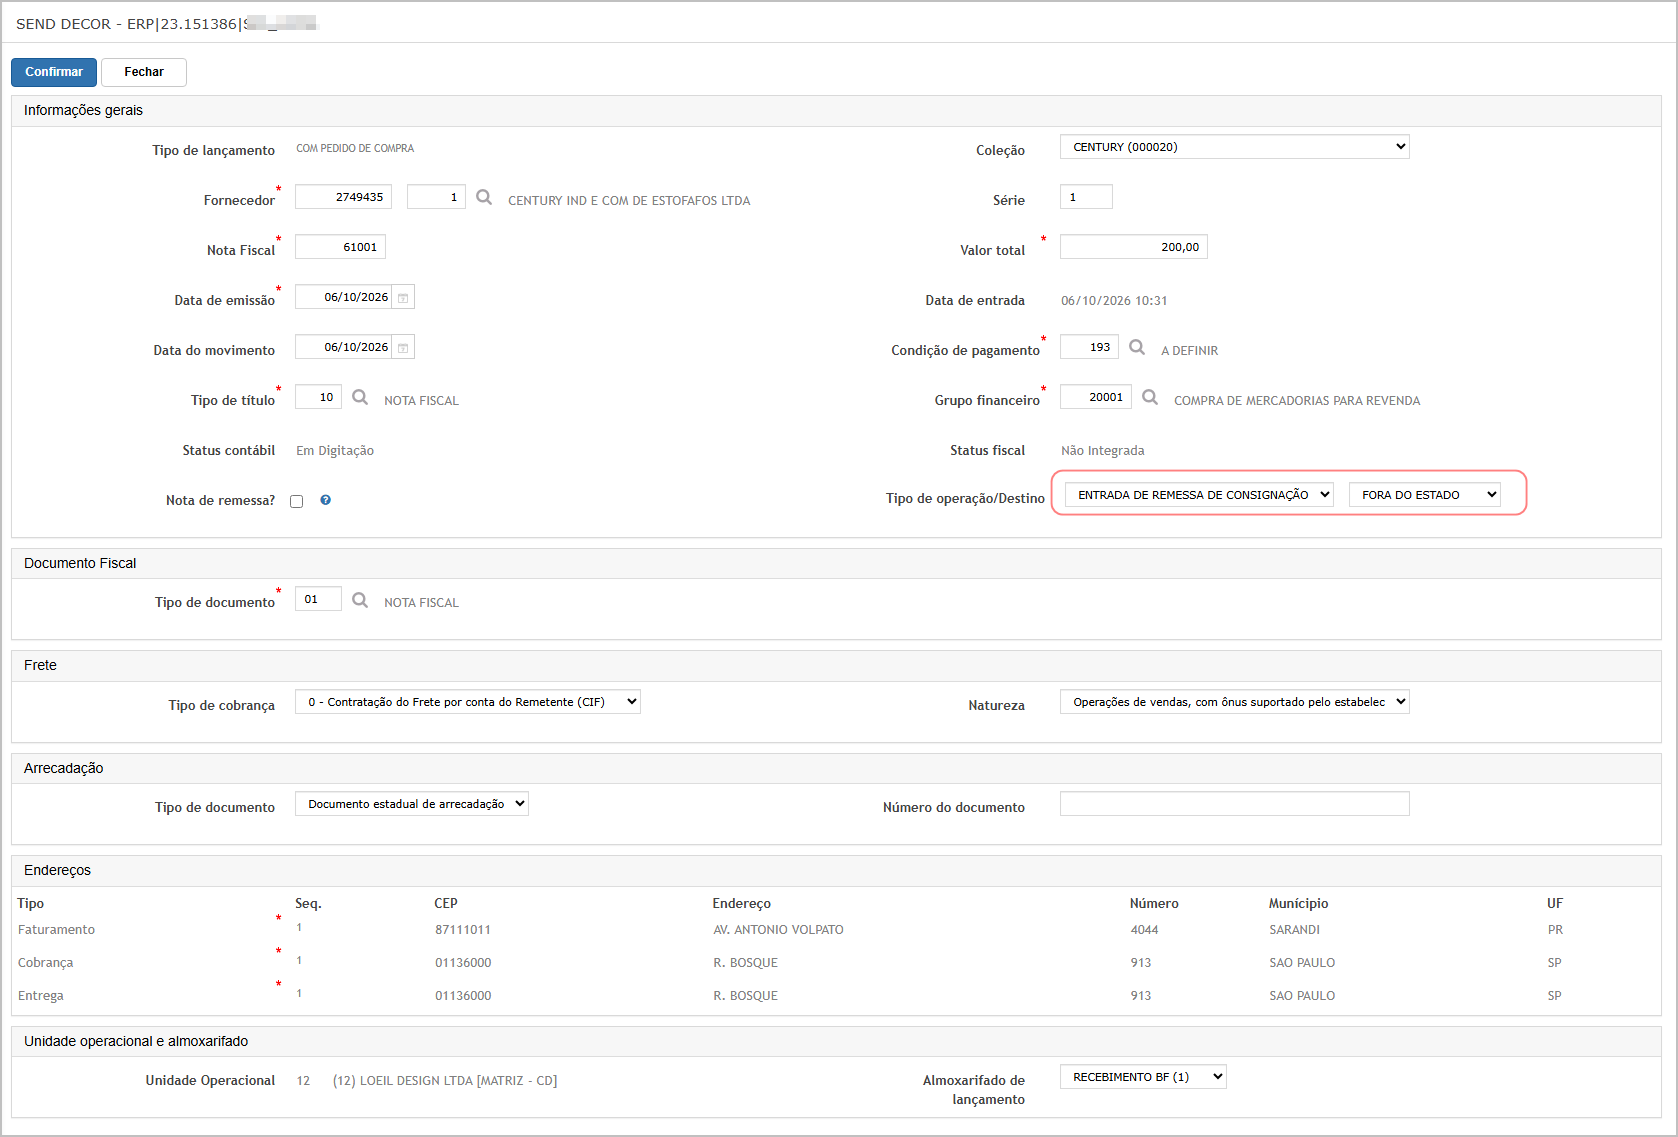Click the Fornecedor search magnifier icon
The height and width of the screenshot is (1137, 1678).
(484, 197)
